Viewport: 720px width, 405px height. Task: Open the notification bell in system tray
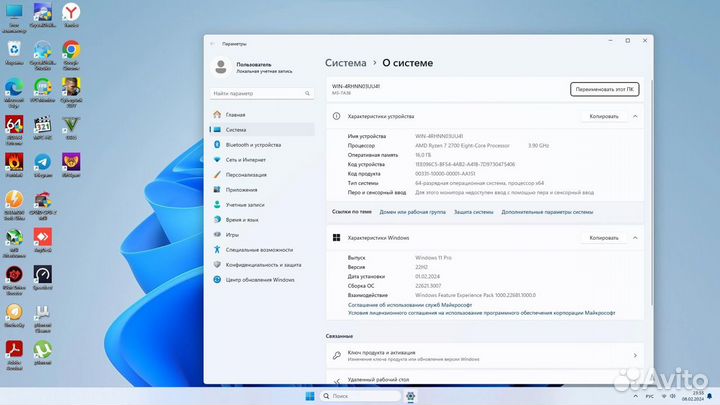pos(710,396)
